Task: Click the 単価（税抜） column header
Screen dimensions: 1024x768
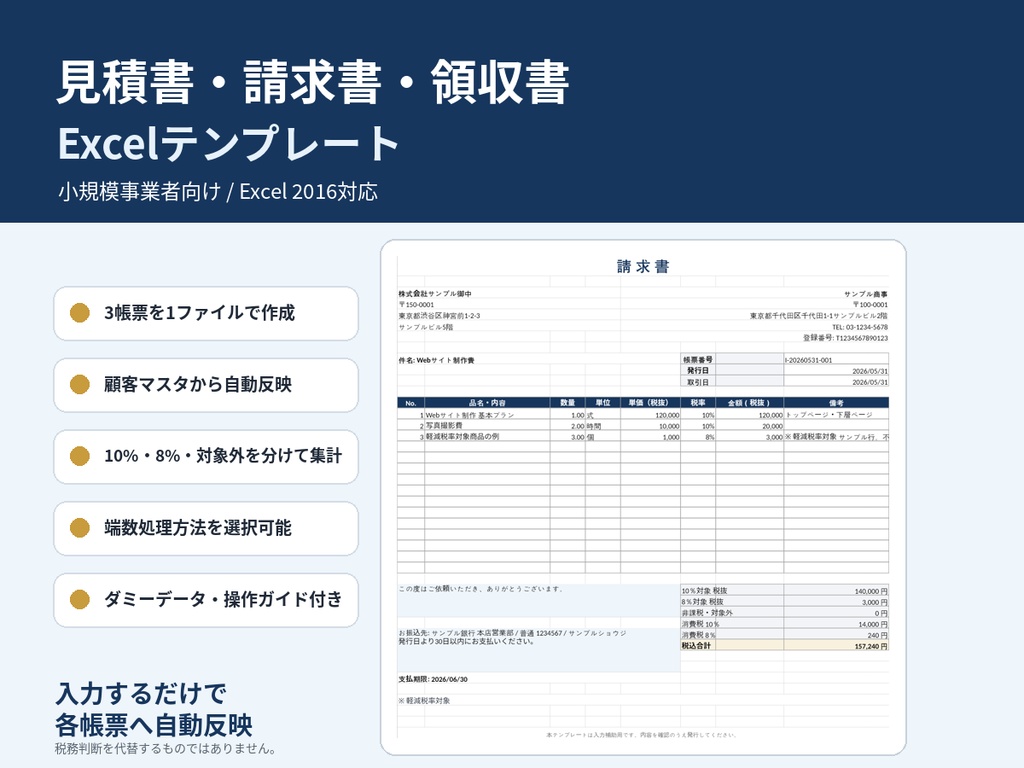Action: [x=650, y=403]
